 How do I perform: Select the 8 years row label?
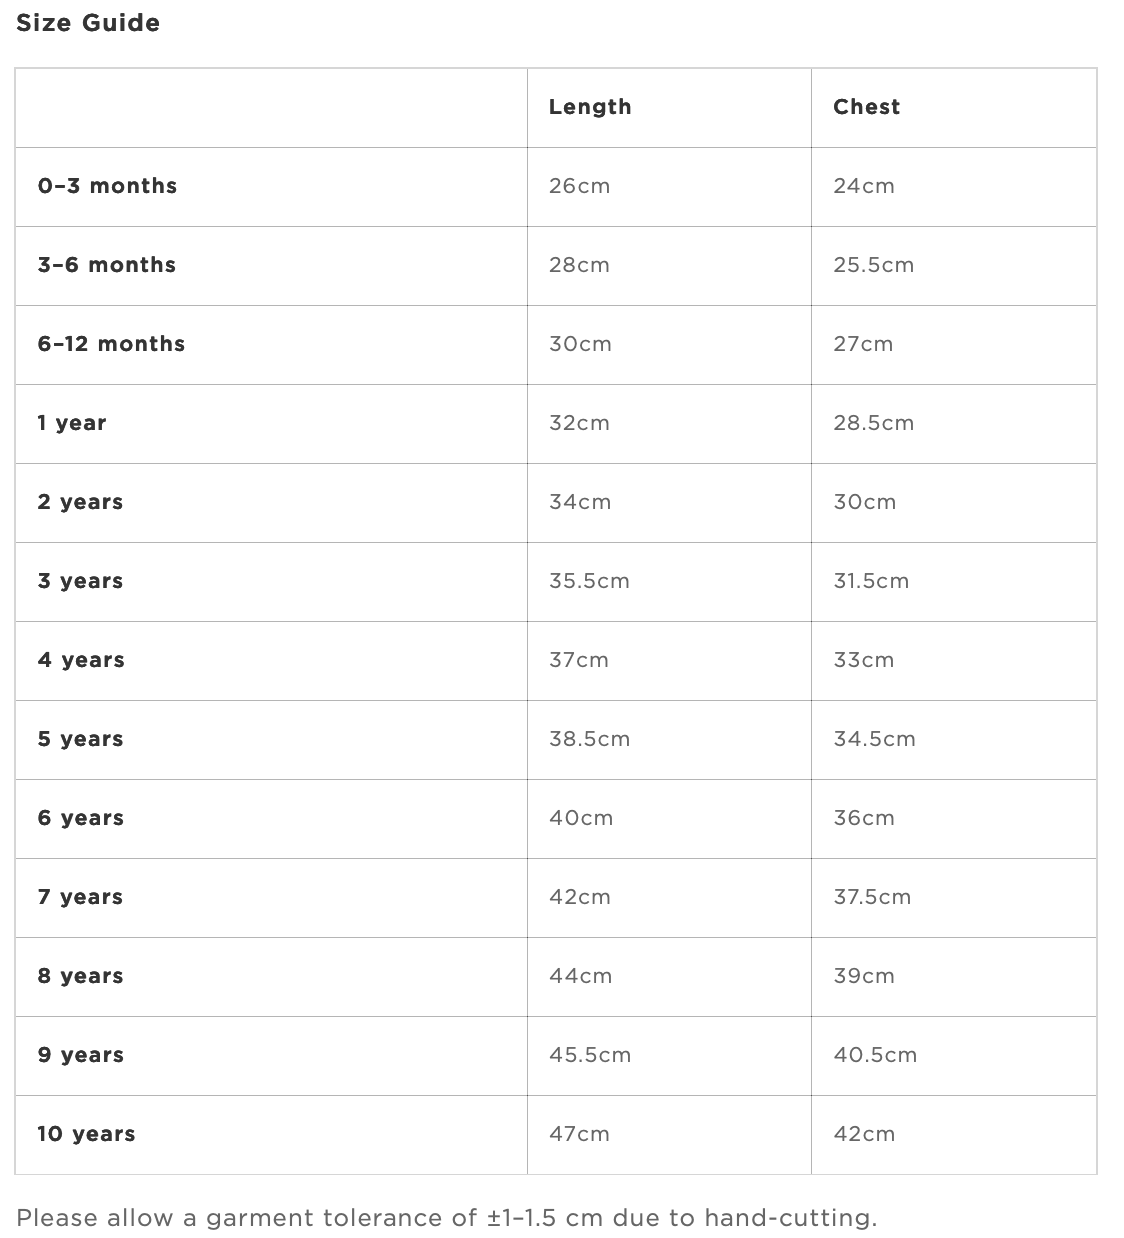point(80,976)
